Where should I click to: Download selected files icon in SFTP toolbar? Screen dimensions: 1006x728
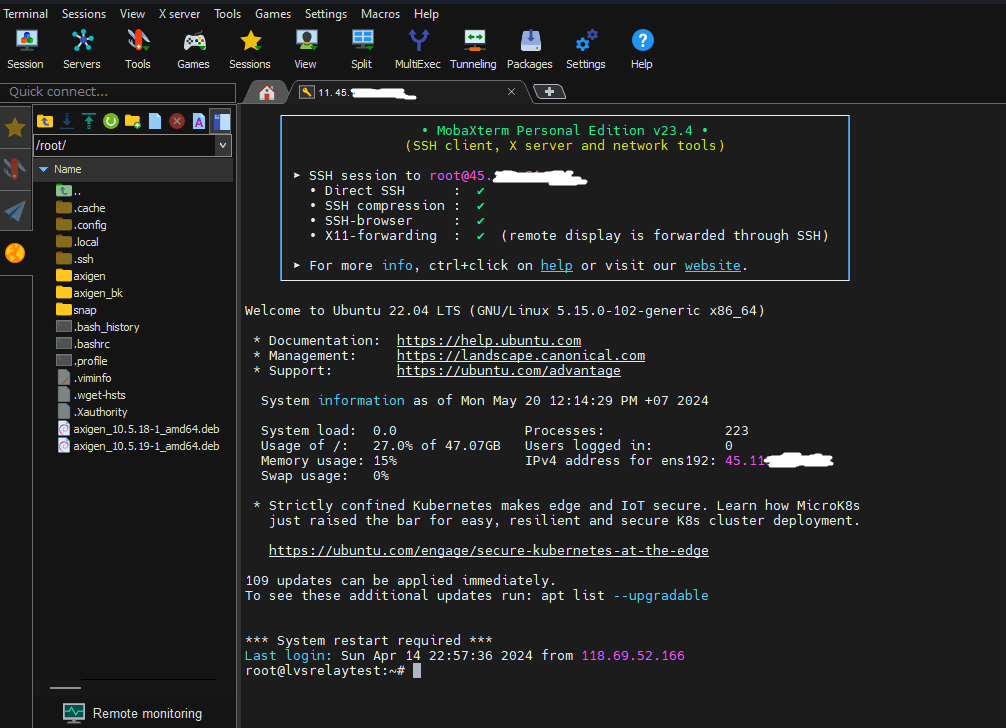(x=67, y=121)
